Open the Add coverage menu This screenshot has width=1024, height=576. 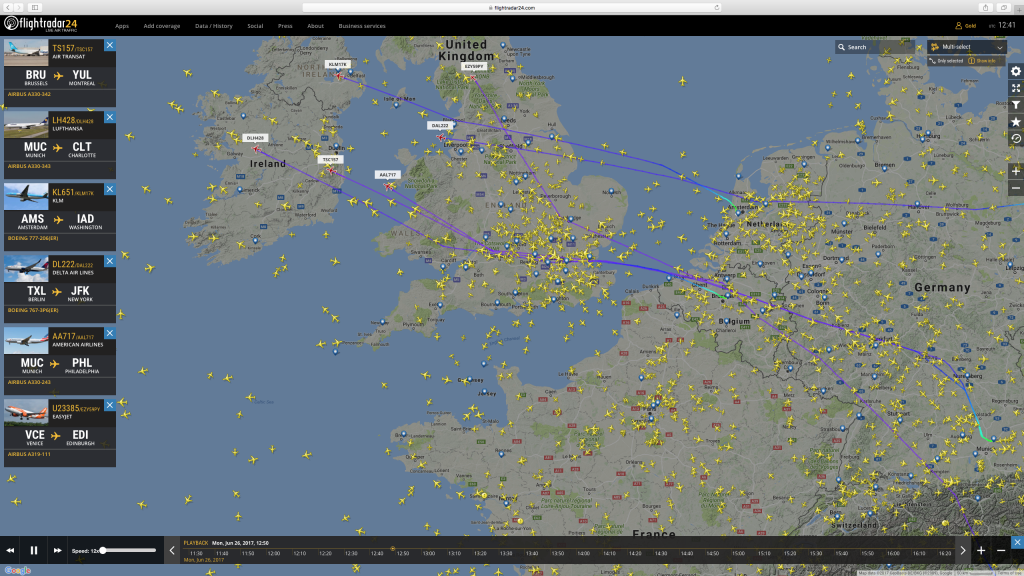click(x=161, y=26)
